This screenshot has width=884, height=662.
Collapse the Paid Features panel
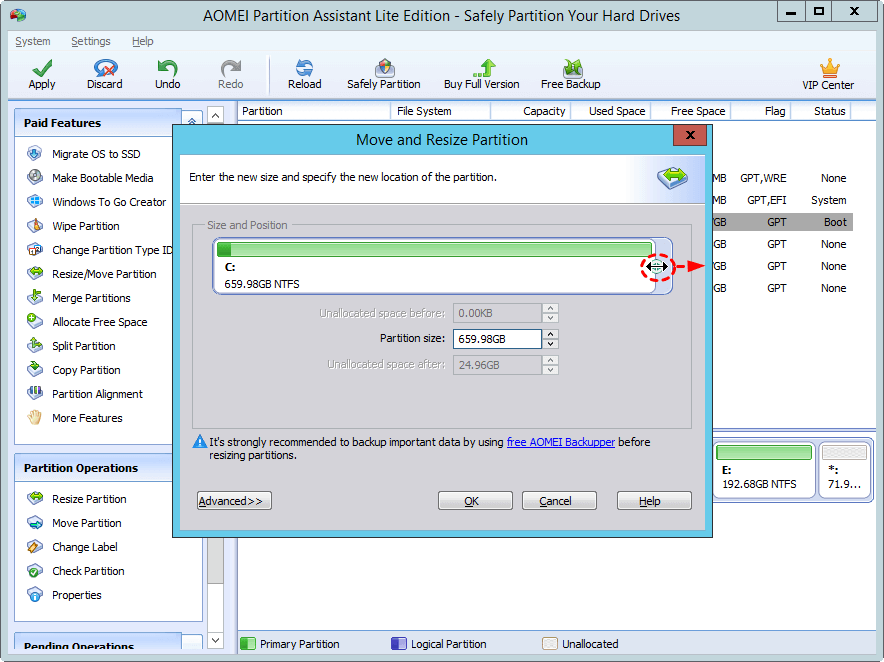[x=192, y=122]
